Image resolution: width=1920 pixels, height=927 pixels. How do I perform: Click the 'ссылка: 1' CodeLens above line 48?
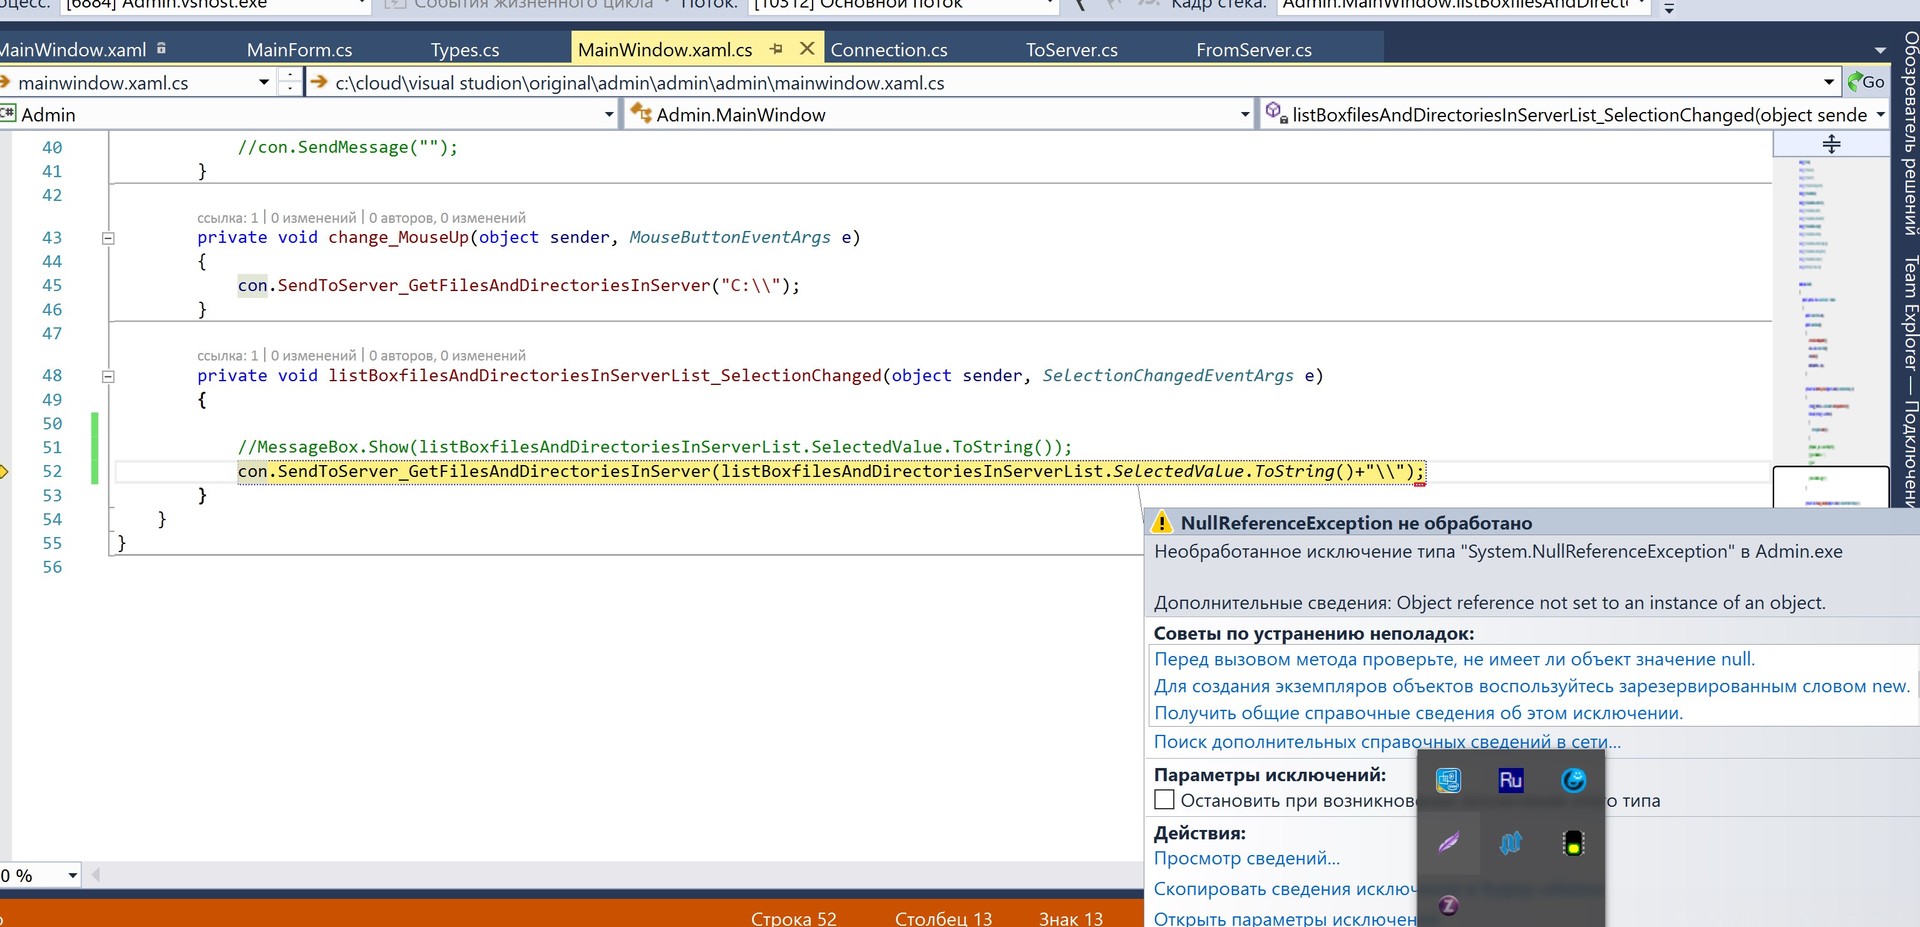pyautogui.click(x=227, y=356)
